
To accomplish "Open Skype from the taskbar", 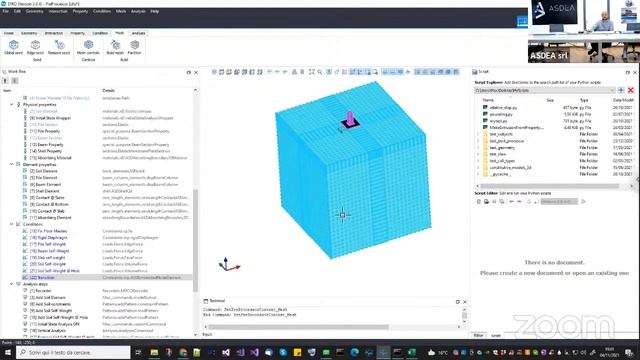I will click(283, 352).
